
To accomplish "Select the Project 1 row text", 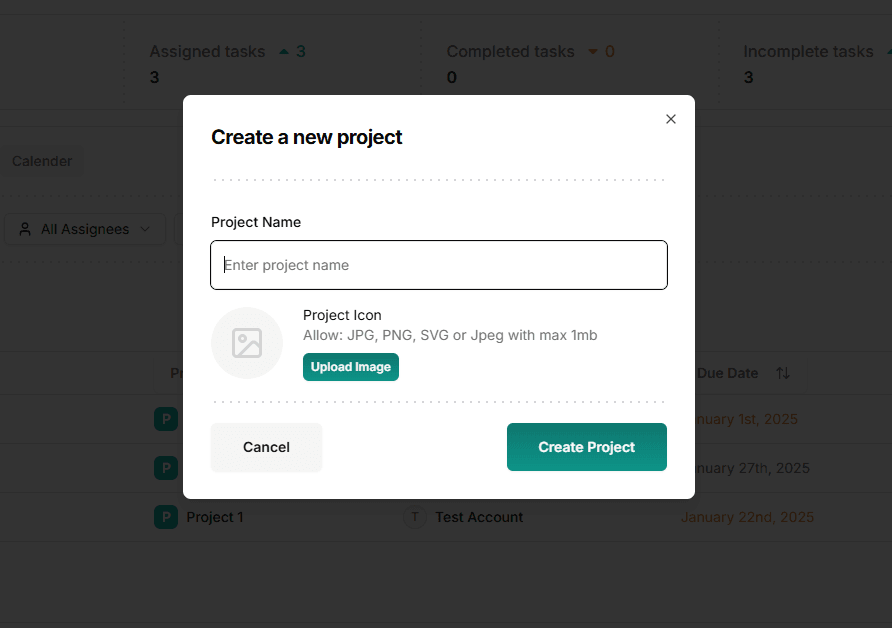I will [x=215, y=517].
